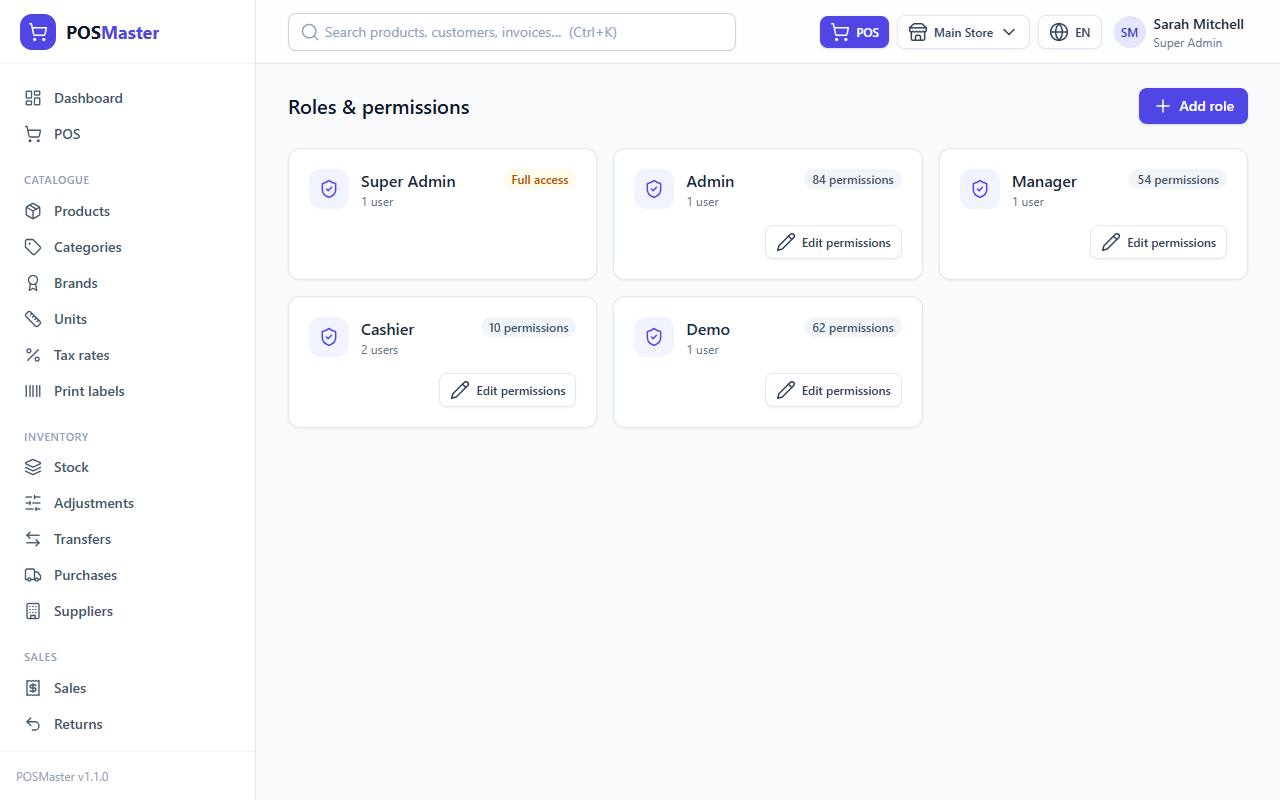Viewport: 1280px width, 800px height.
Task: Click the POS cart icon in sidebar
Action: coord(33,134)
